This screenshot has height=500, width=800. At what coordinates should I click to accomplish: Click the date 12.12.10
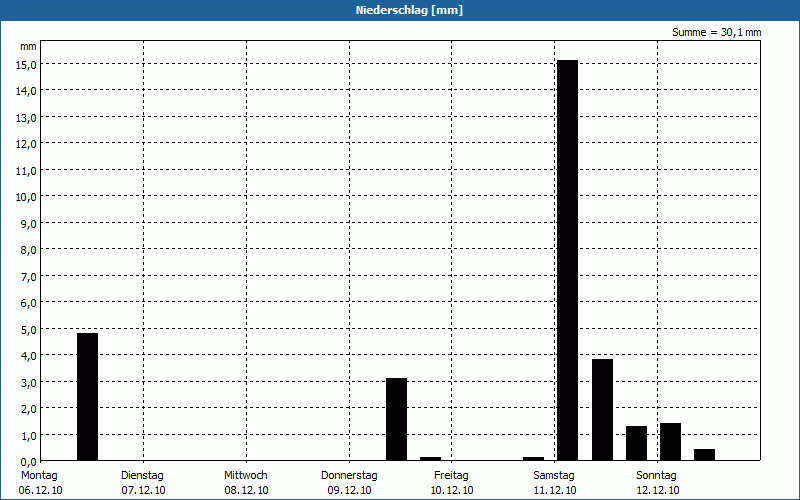[658, 491]
